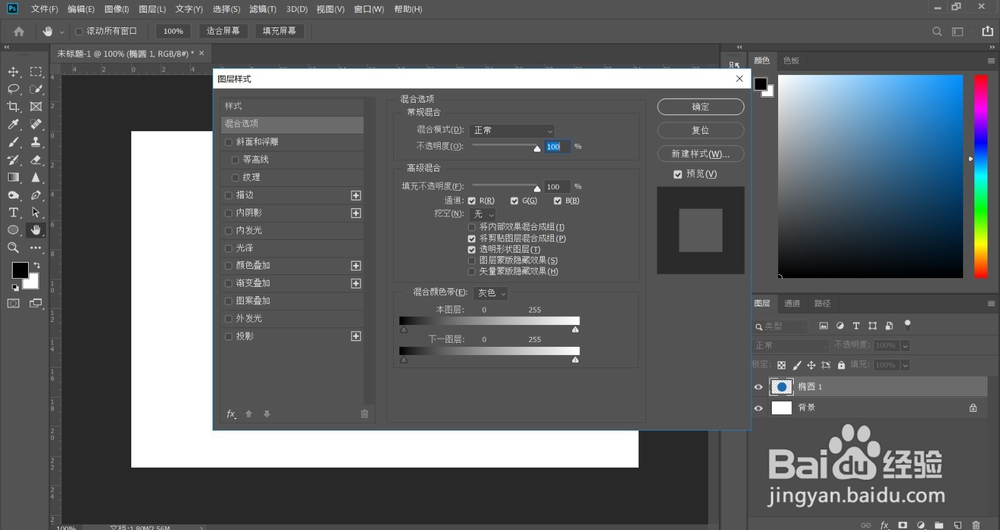Click the 确定 button

(x=700, y=107)
